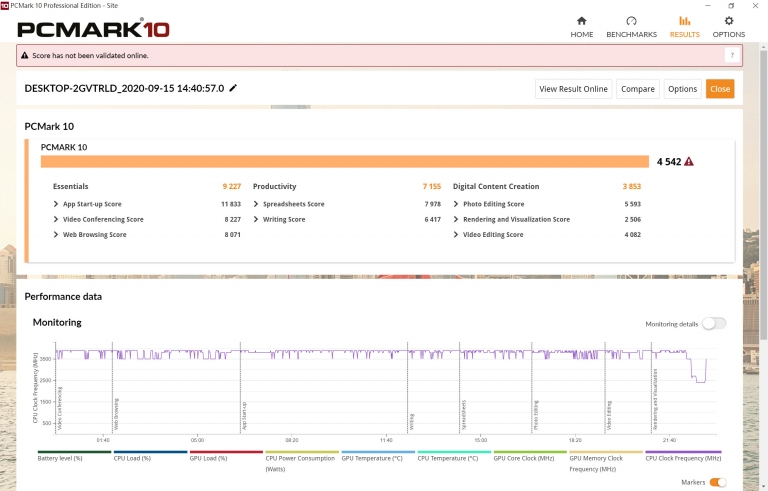Click the help question mark in banner
Screen dimensions: 768x491
point(732,55)
